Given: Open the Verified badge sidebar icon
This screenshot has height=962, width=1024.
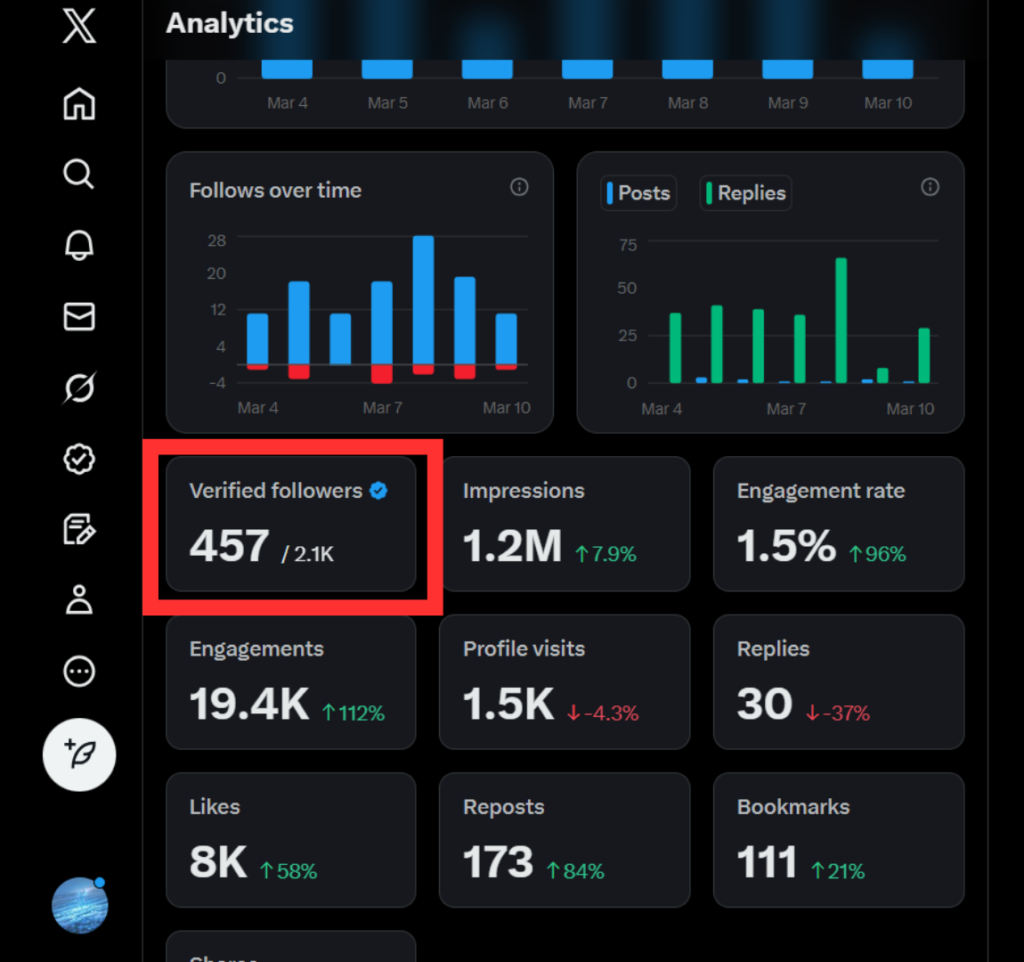Looking at the screenshot, I should click(79, 459).
